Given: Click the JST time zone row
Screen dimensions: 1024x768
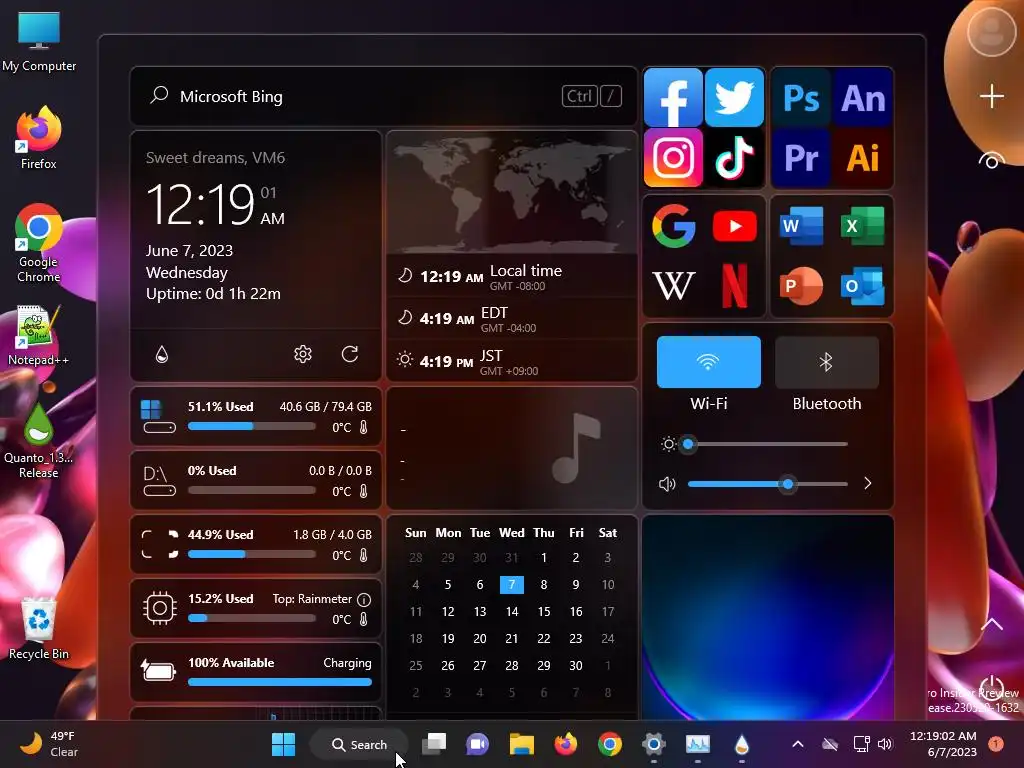Looking at the screenshot, I should coord(512,361).
